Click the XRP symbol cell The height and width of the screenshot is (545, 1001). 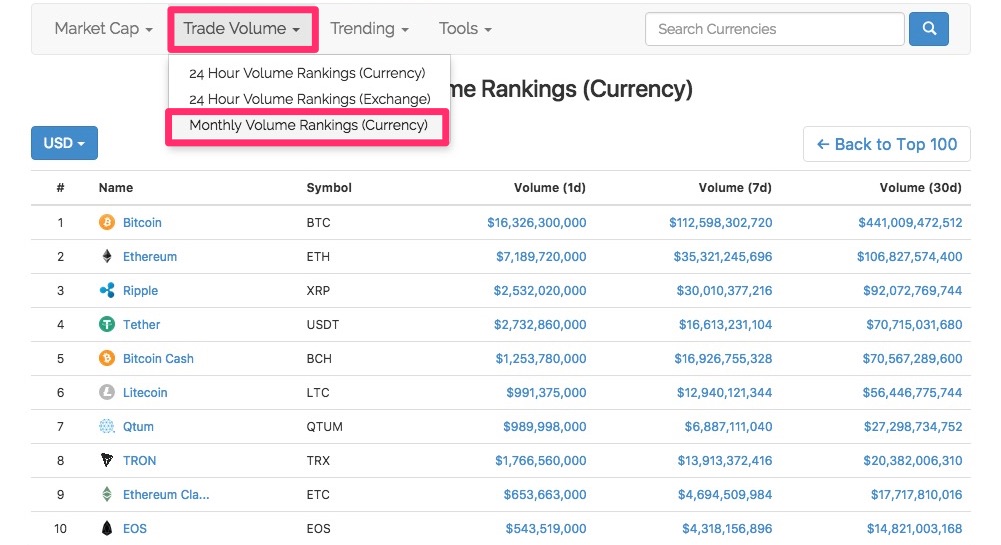pos(318,290)
